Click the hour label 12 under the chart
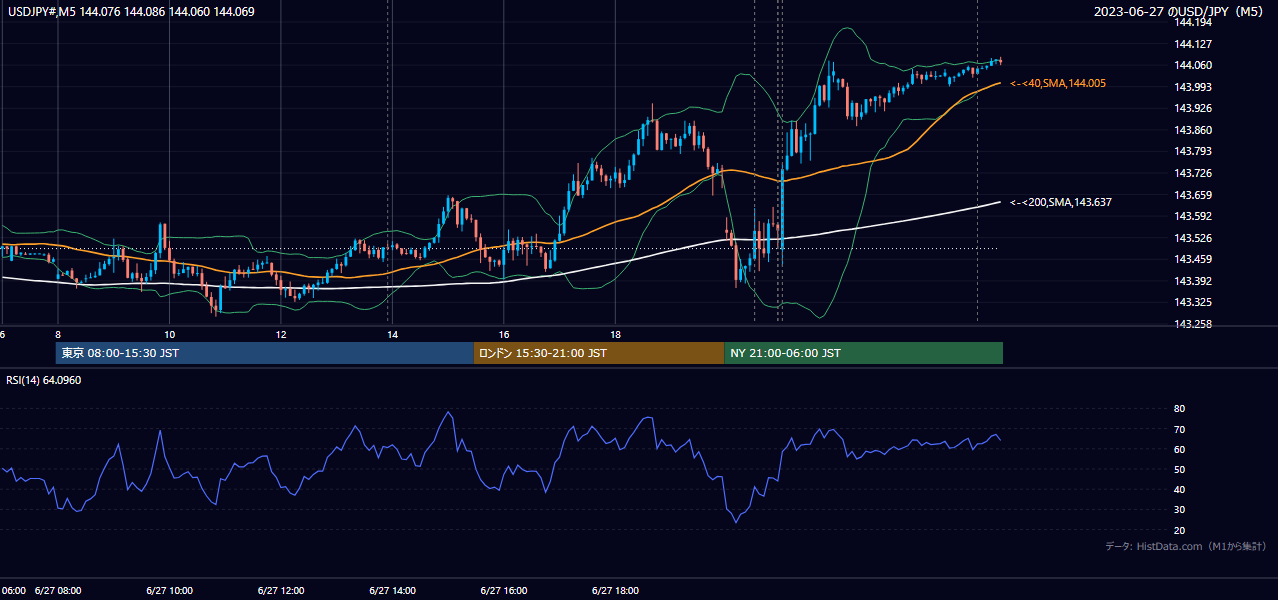 click(x=281, y=335)
